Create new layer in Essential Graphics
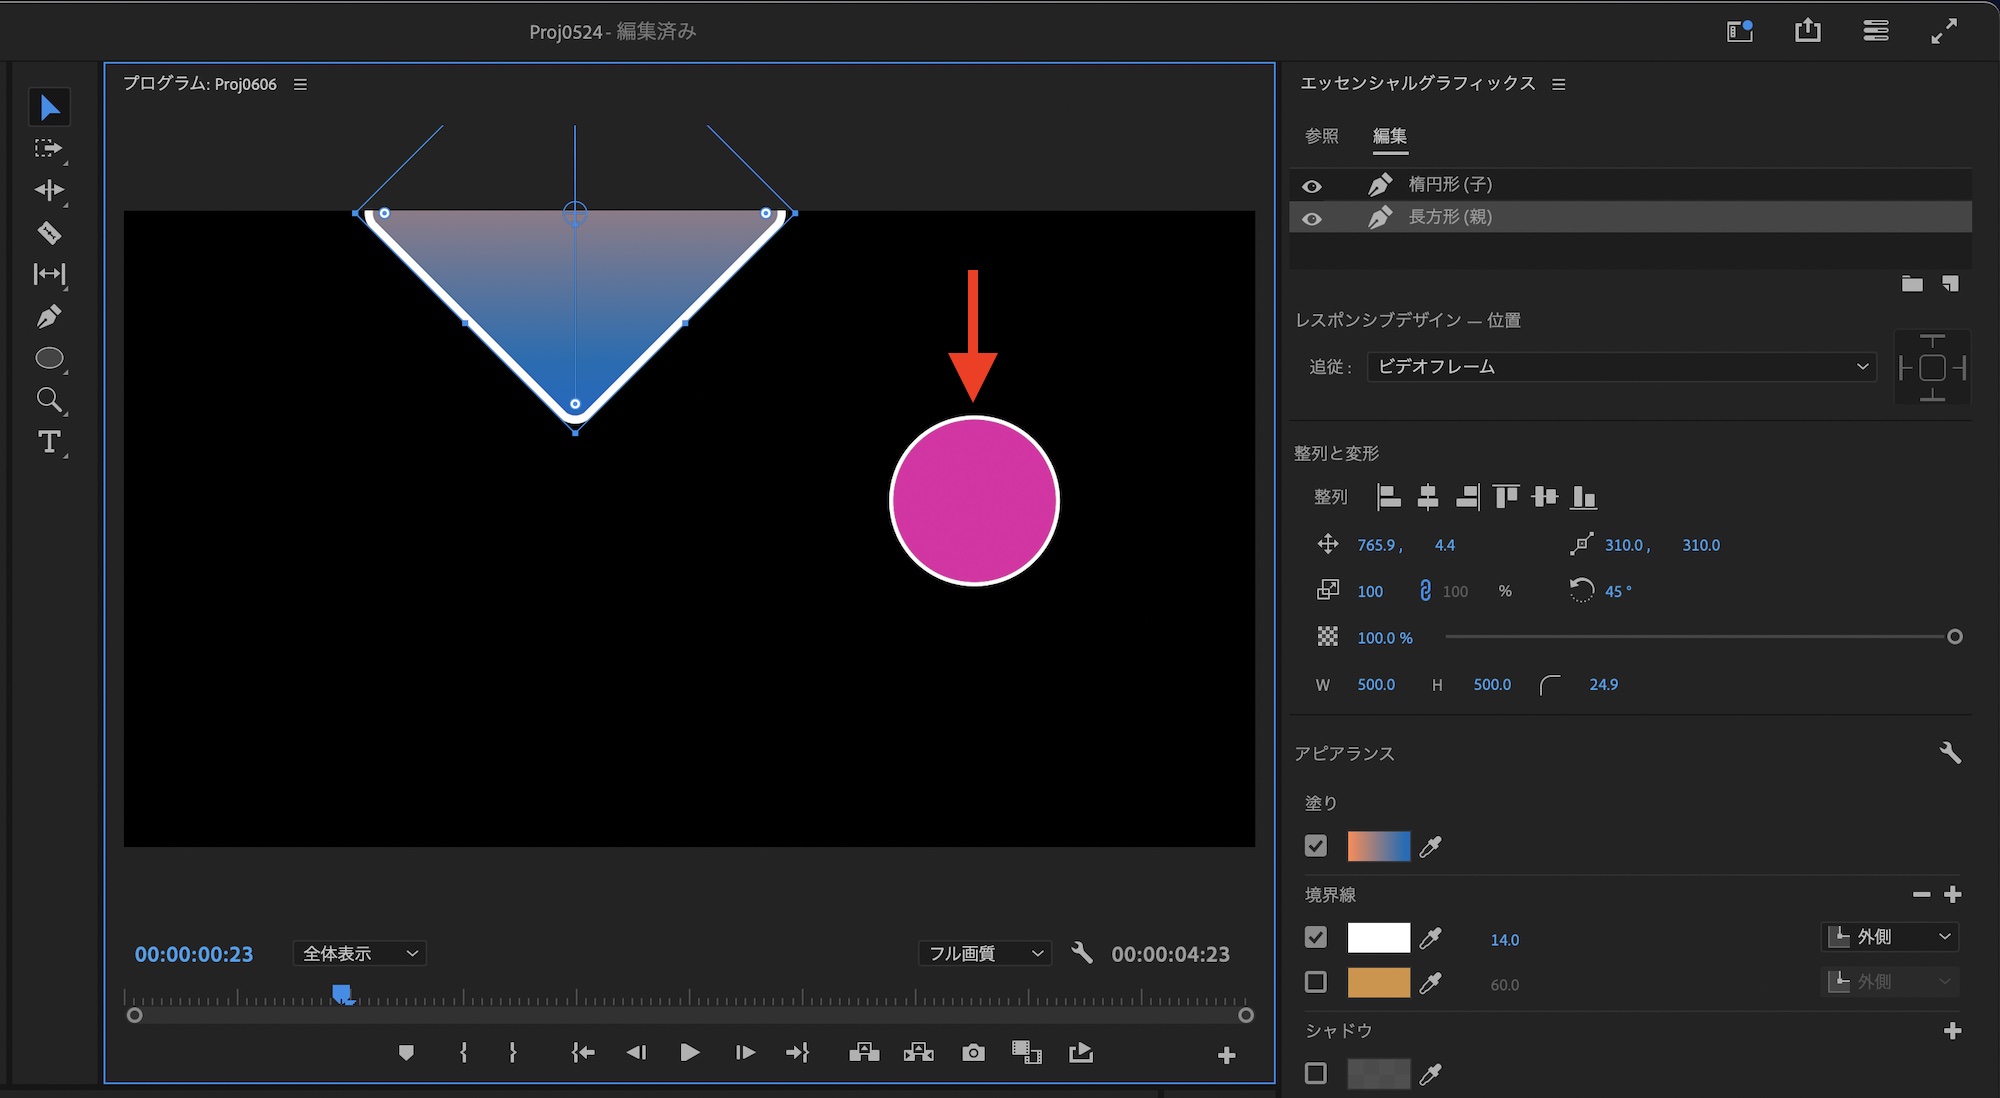2000x1098 pixels. (1949, 284)
